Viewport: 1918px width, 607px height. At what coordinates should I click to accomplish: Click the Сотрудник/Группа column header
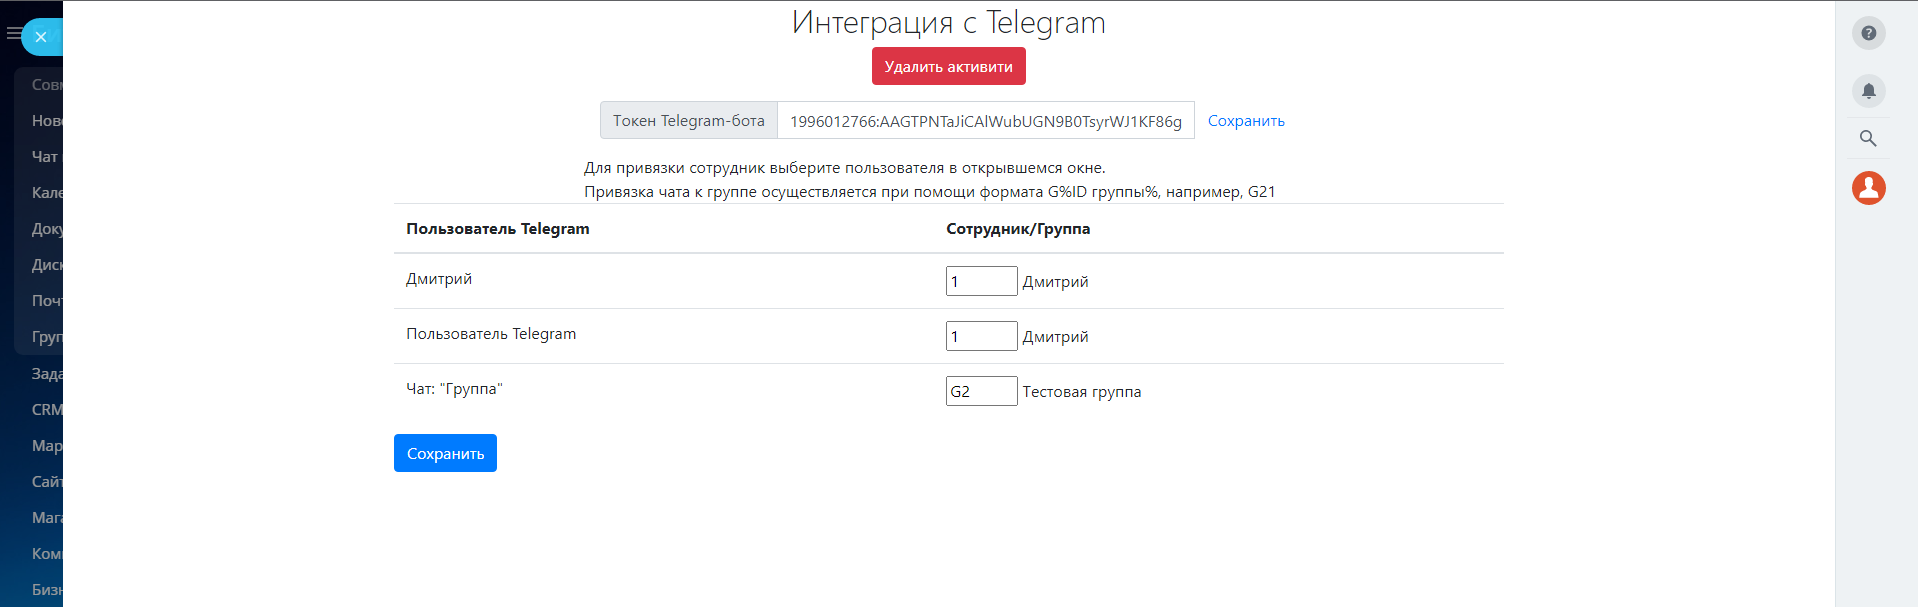coord(1018,229)
